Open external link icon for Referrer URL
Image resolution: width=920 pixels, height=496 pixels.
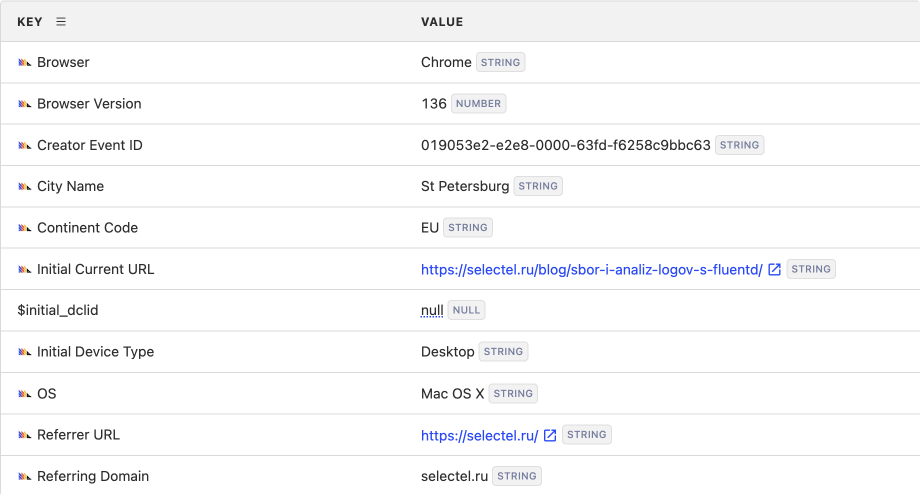point(550,435)
